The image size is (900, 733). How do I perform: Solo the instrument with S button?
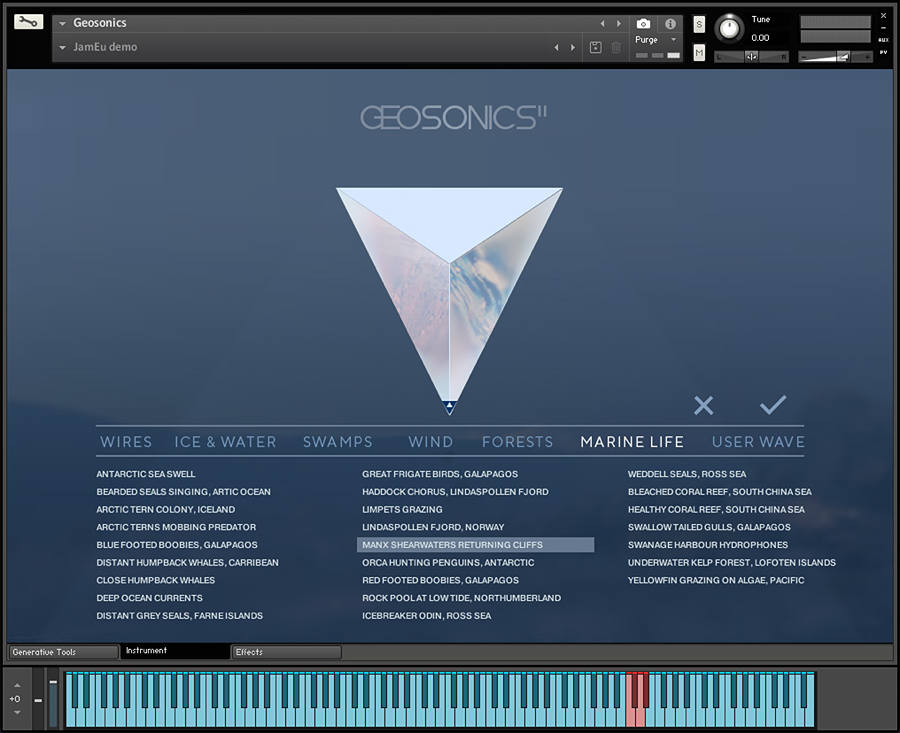(699, 24)
